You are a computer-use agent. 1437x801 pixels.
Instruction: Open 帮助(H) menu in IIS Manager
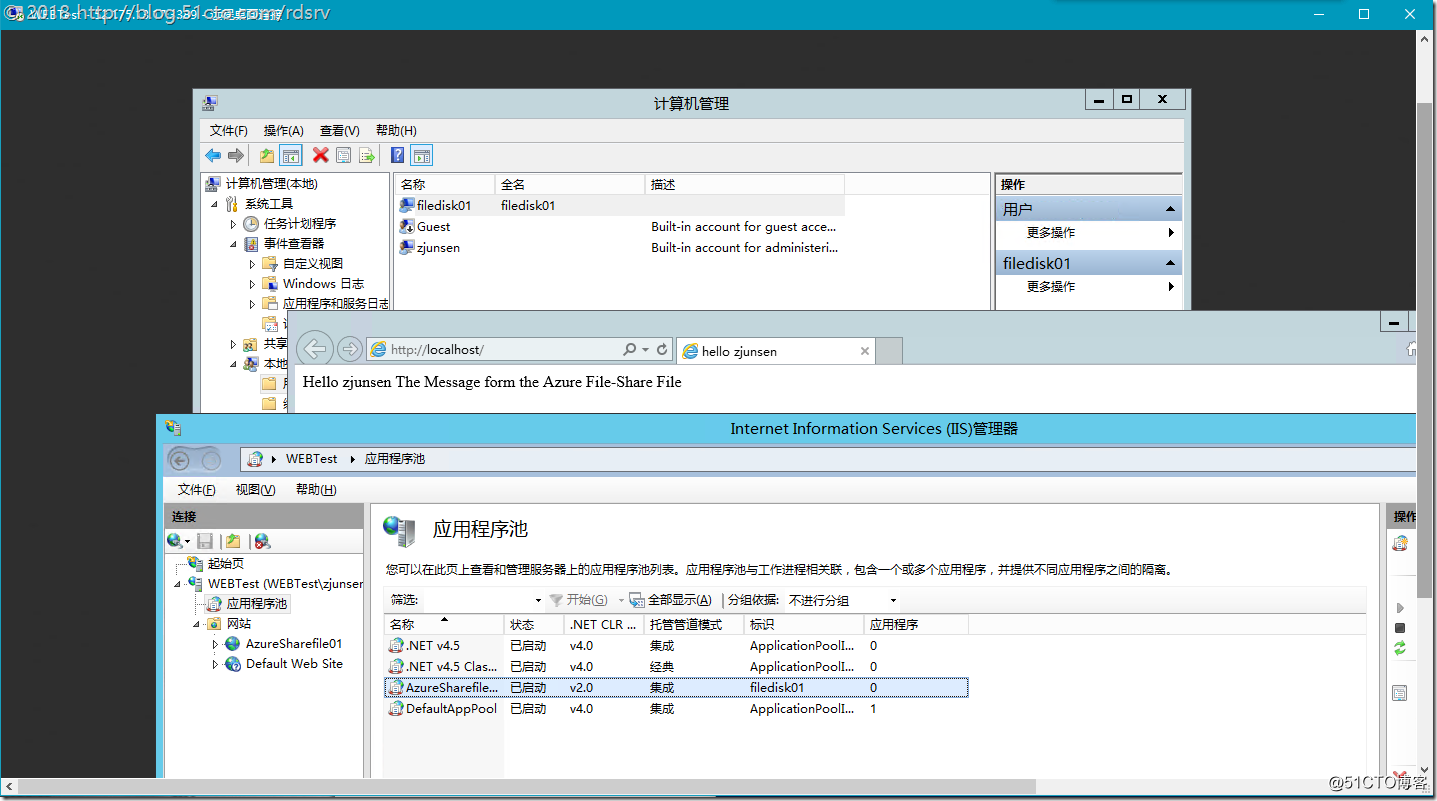coord(316,490)
